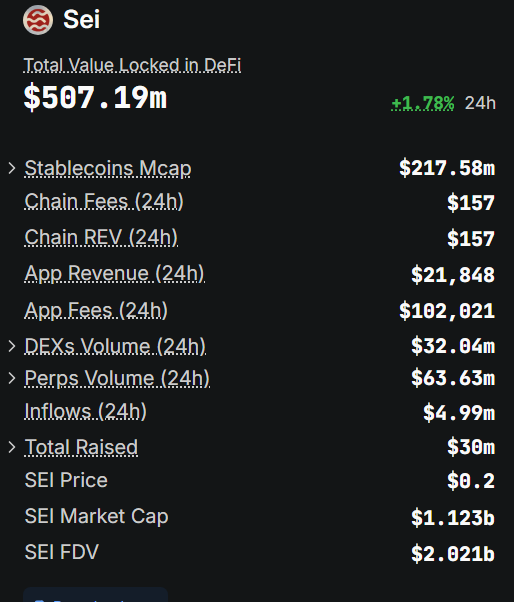Image resolution: width=514 pixels, height=602 pixels.
Task: Select the Chain Fees (24h) label
Action: click(104, 201)
